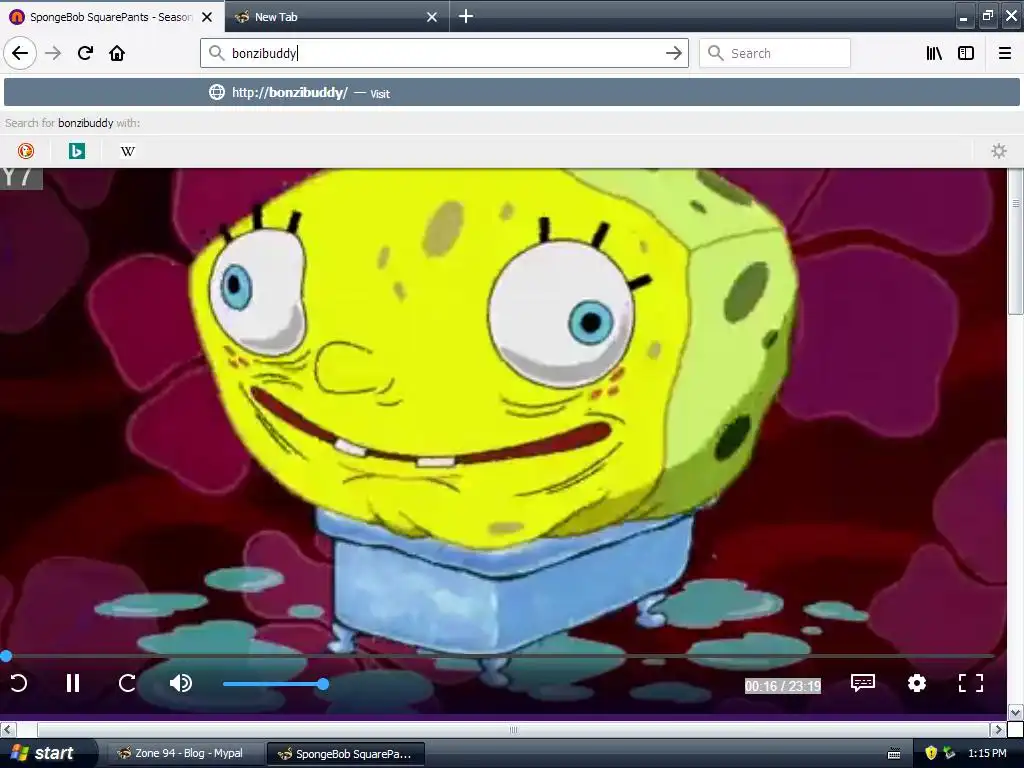Viewport: 1024px width, 768px height.
Task: Enter fullscreen video mode
Action: (970, 683)
